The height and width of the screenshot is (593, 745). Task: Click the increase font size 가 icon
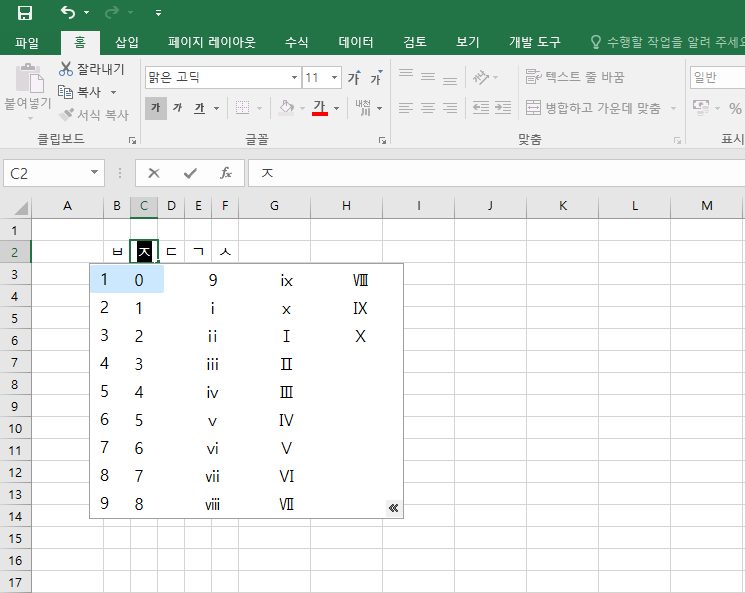click(354, 78)
